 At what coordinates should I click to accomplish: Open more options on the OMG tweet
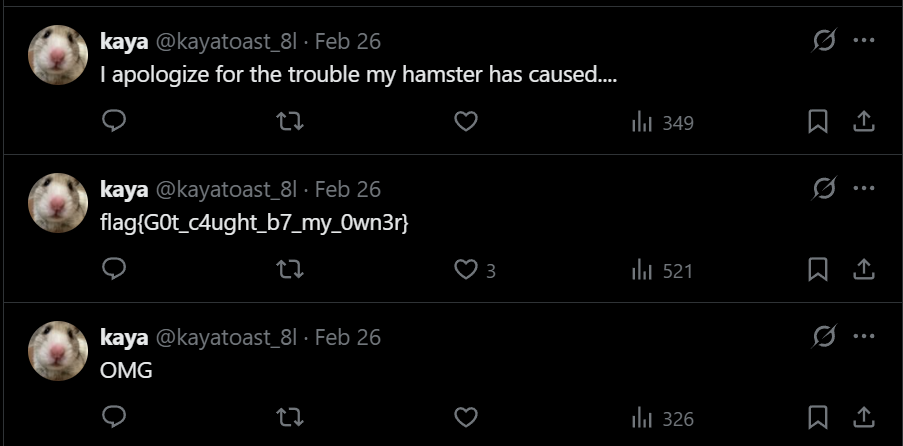pyautogui.click(x=863, y=337)
